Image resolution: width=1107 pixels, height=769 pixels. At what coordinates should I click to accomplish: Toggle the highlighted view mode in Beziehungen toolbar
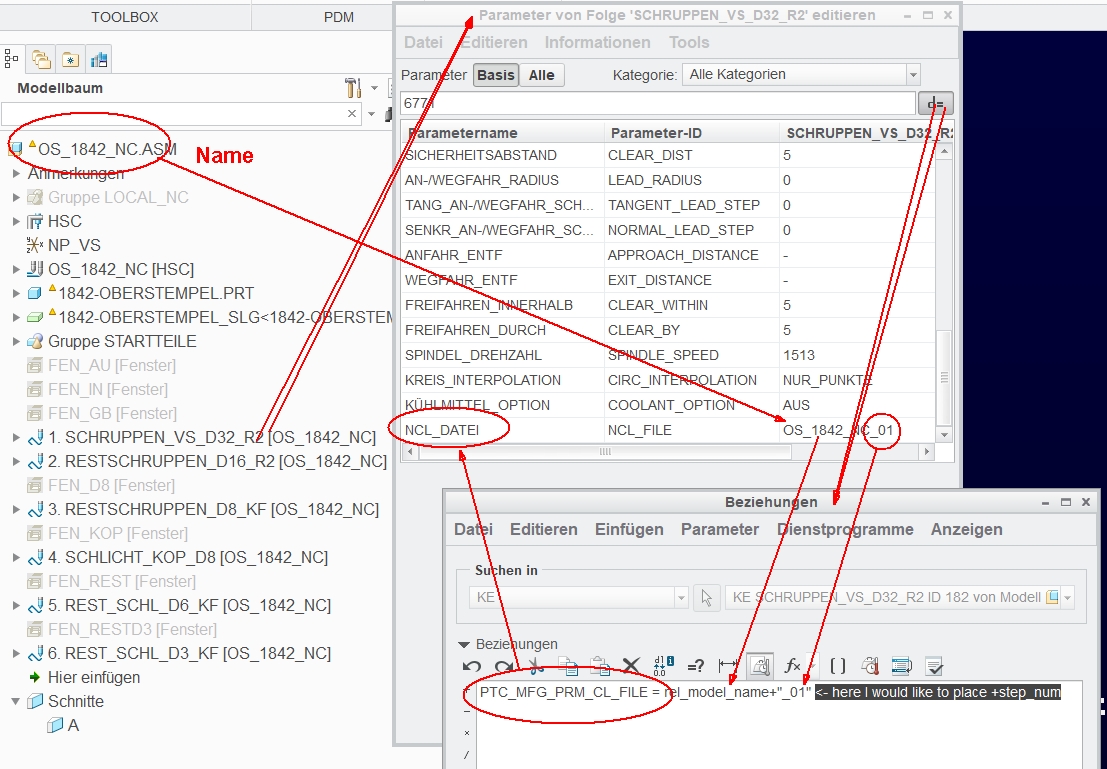(761, 664)
